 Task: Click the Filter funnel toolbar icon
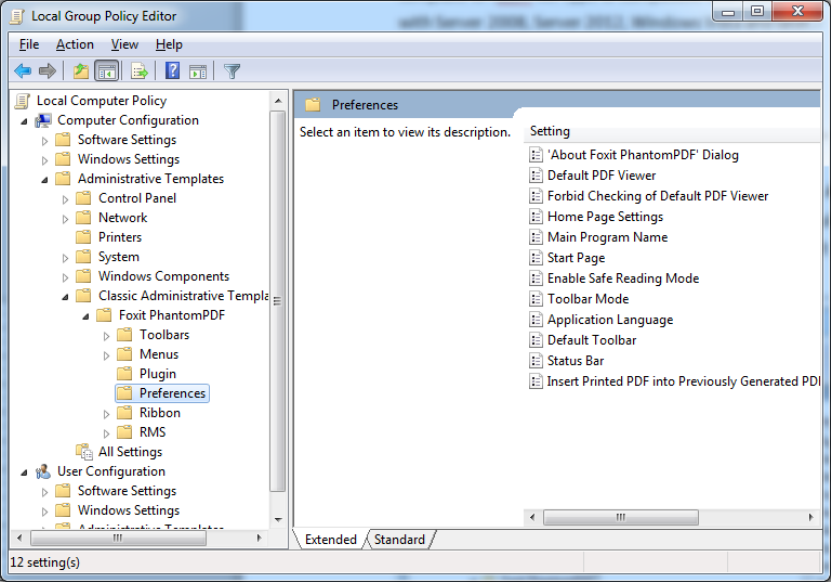coord(232,71)
